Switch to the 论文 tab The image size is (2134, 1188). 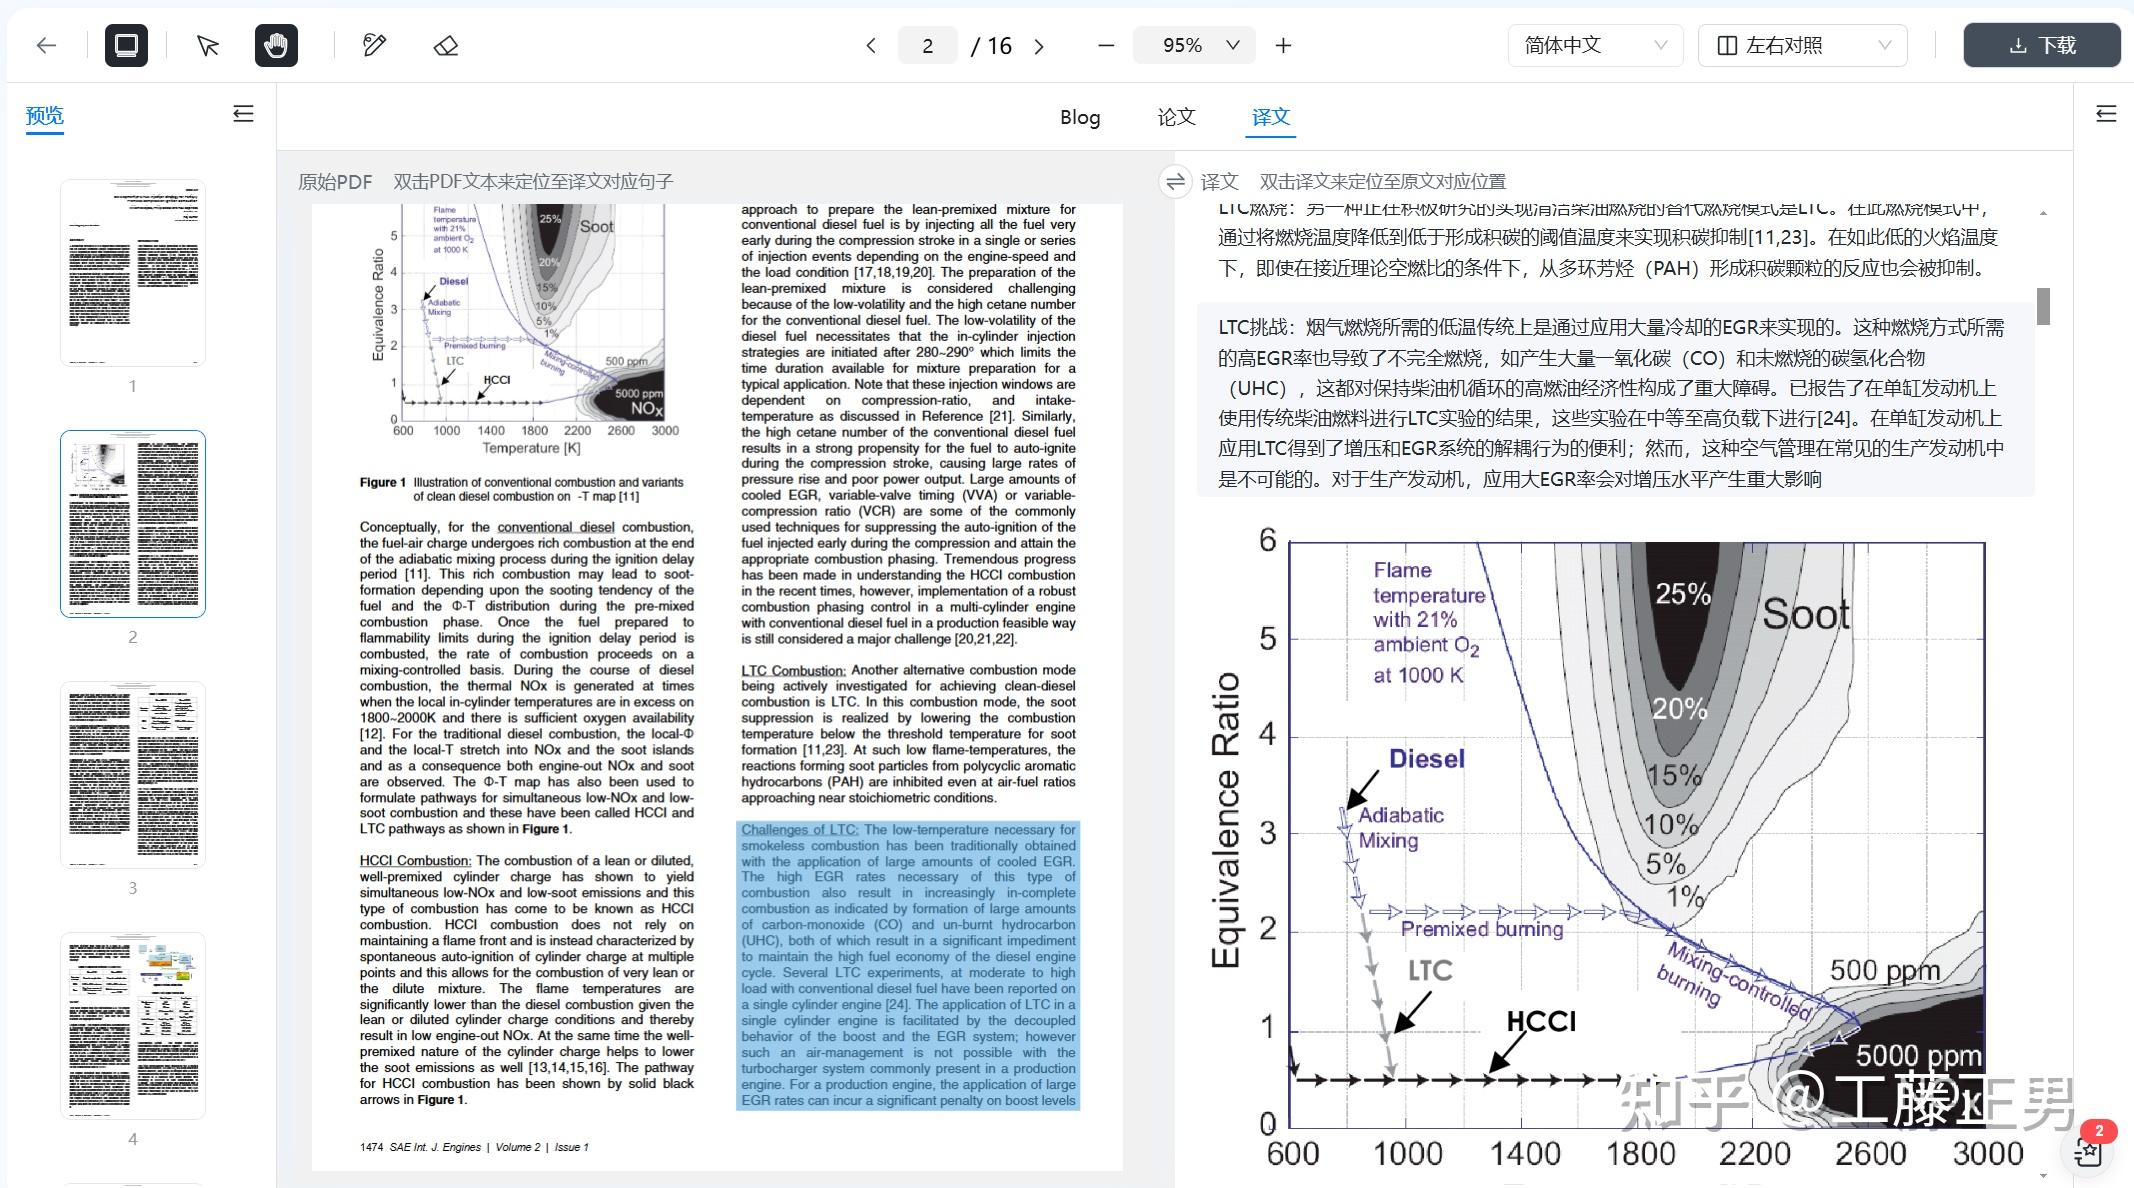1176,117
